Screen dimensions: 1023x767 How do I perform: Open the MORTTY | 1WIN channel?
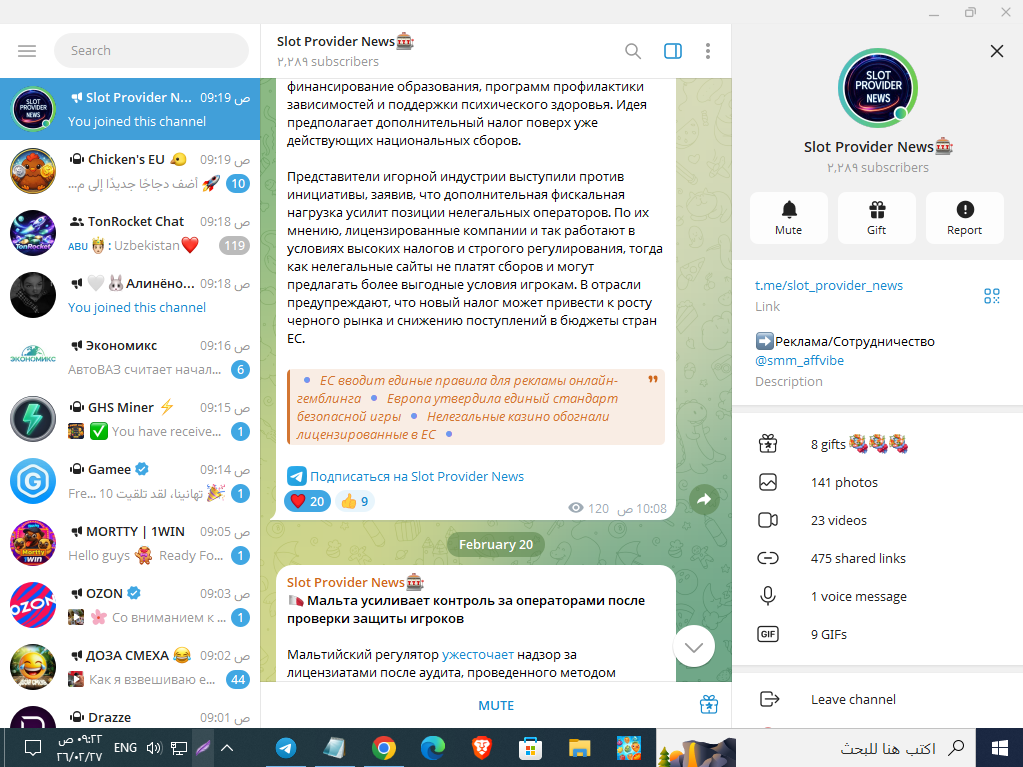coord(130,543)
